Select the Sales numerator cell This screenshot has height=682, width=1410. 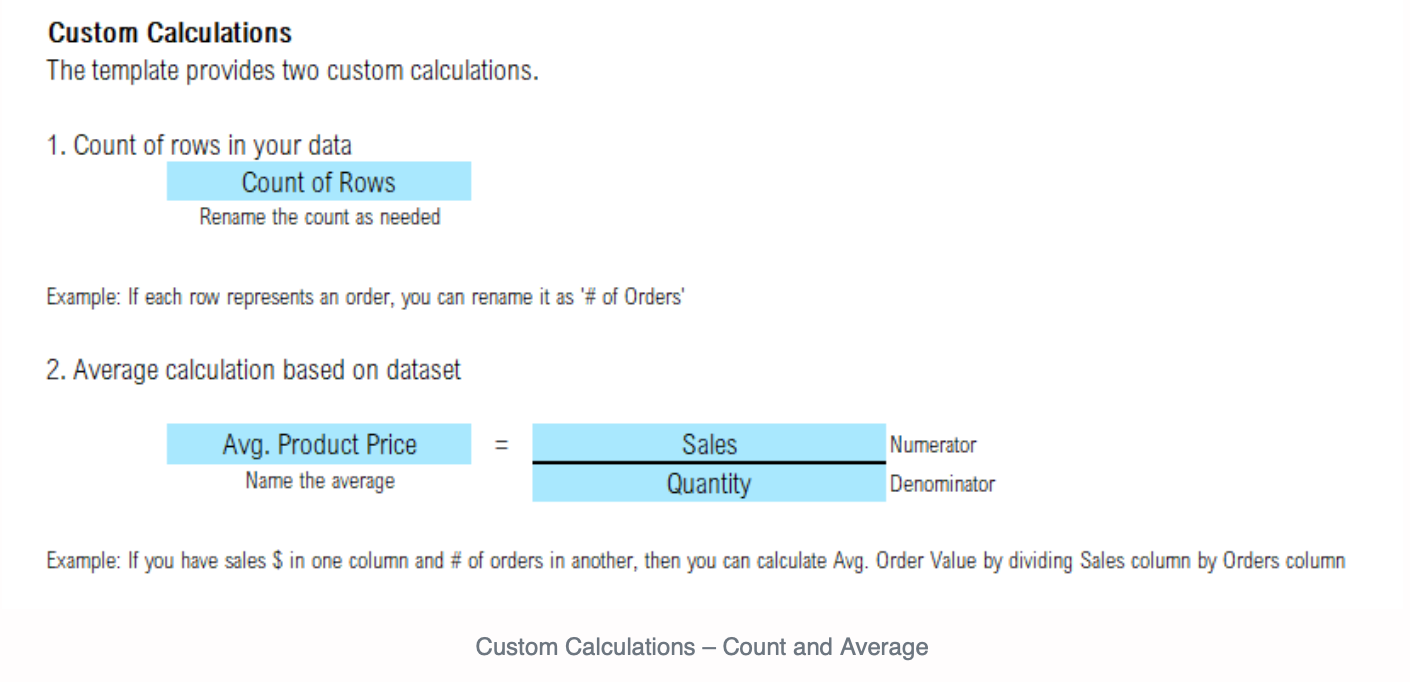[x=709, y=443]
